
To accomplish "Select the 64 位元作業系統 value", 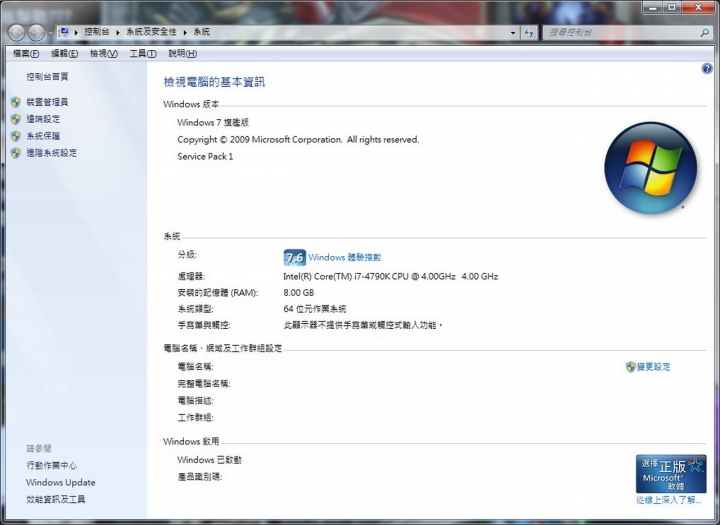I will tap(315, 309).
